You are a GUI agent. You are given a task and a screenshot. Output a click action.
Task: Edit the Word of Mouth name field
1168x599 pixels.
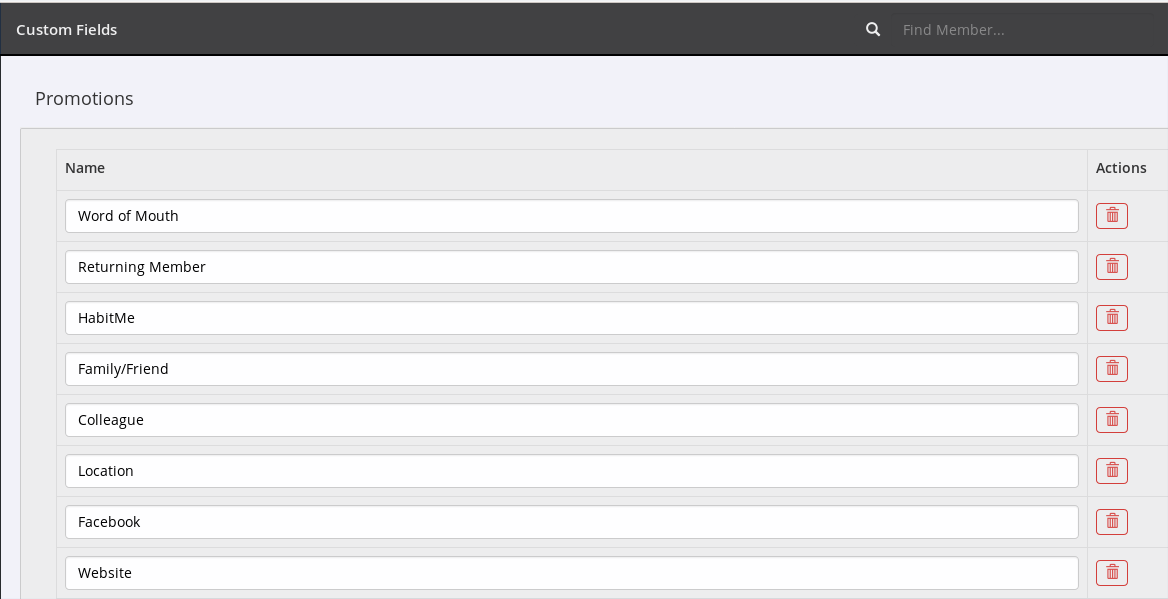point(571,216)
